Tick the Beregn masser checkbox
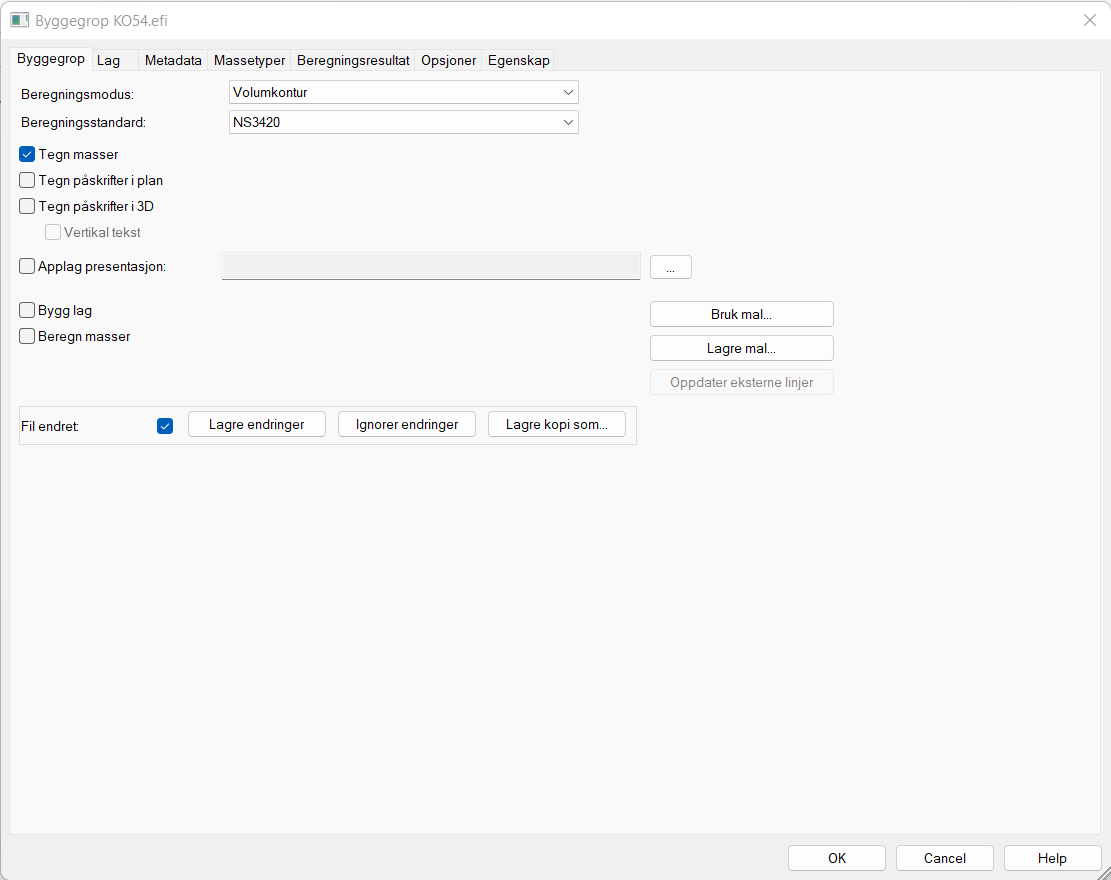The image size is (1111, 880). pyautogui.click(x=28, y=337)
